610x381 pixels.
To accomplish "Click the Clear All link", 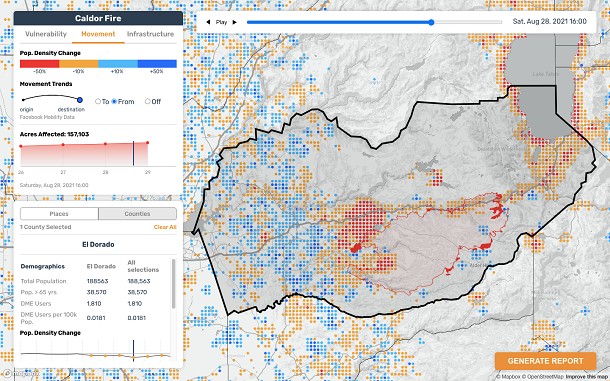I will point(165,227).
